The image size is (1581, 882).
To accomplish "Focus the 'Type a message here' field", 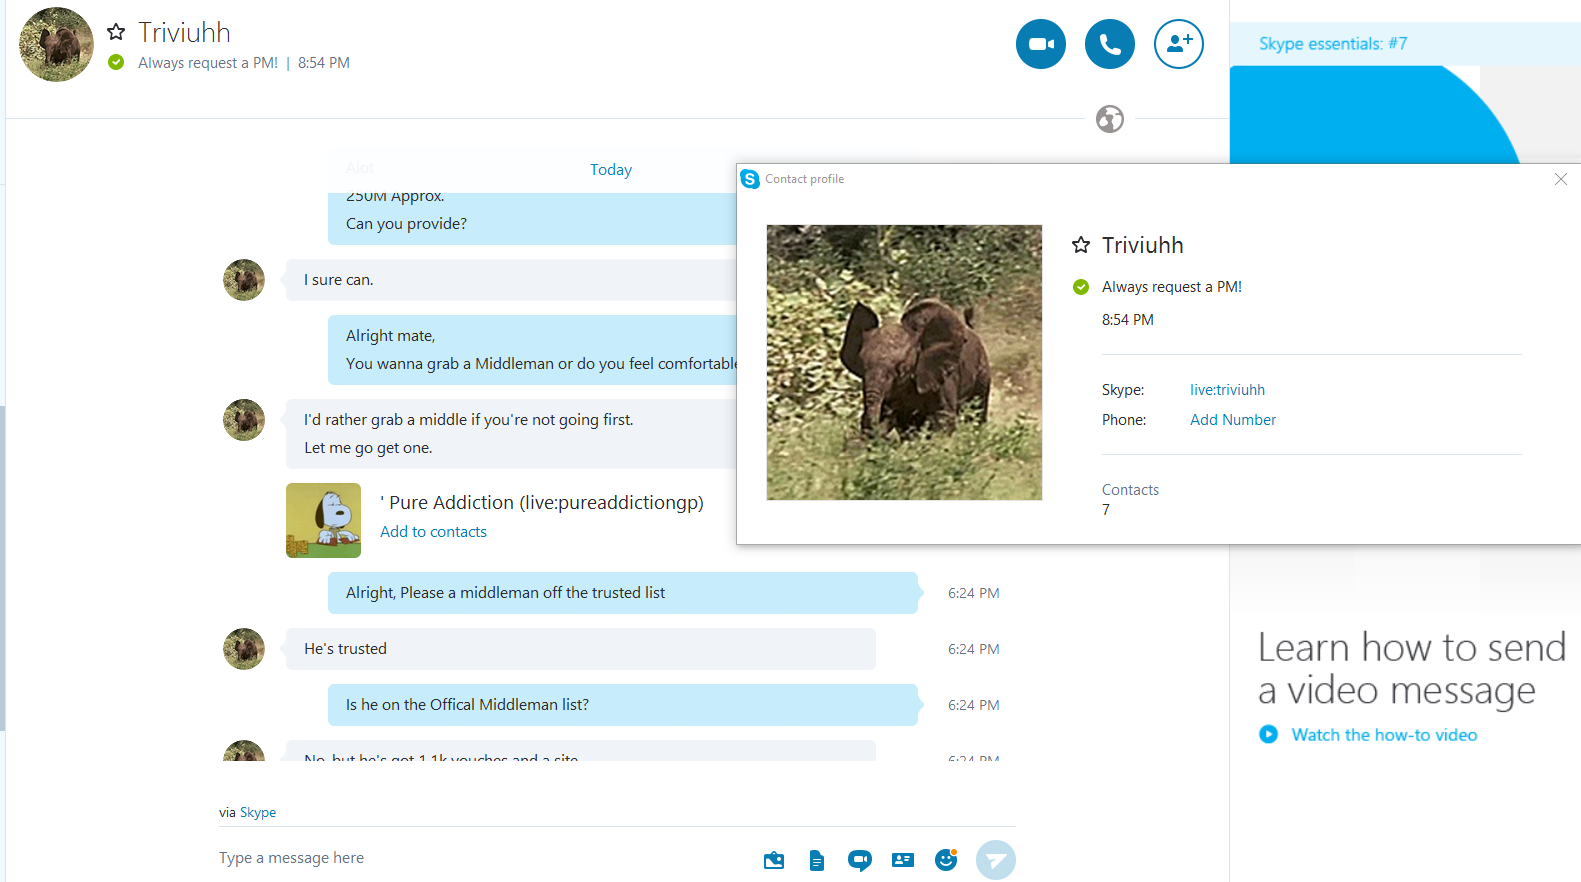I will pyautogui.click(x=480, y=858).
